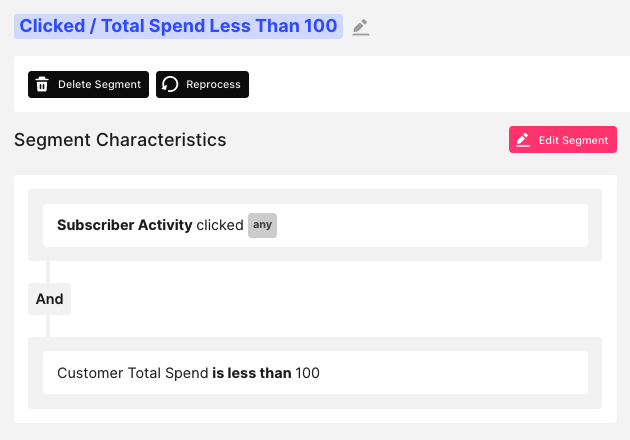Screen dimensions: 630x440
Task: Click the 'And' condition connector
Action: [x=49, y=299]
